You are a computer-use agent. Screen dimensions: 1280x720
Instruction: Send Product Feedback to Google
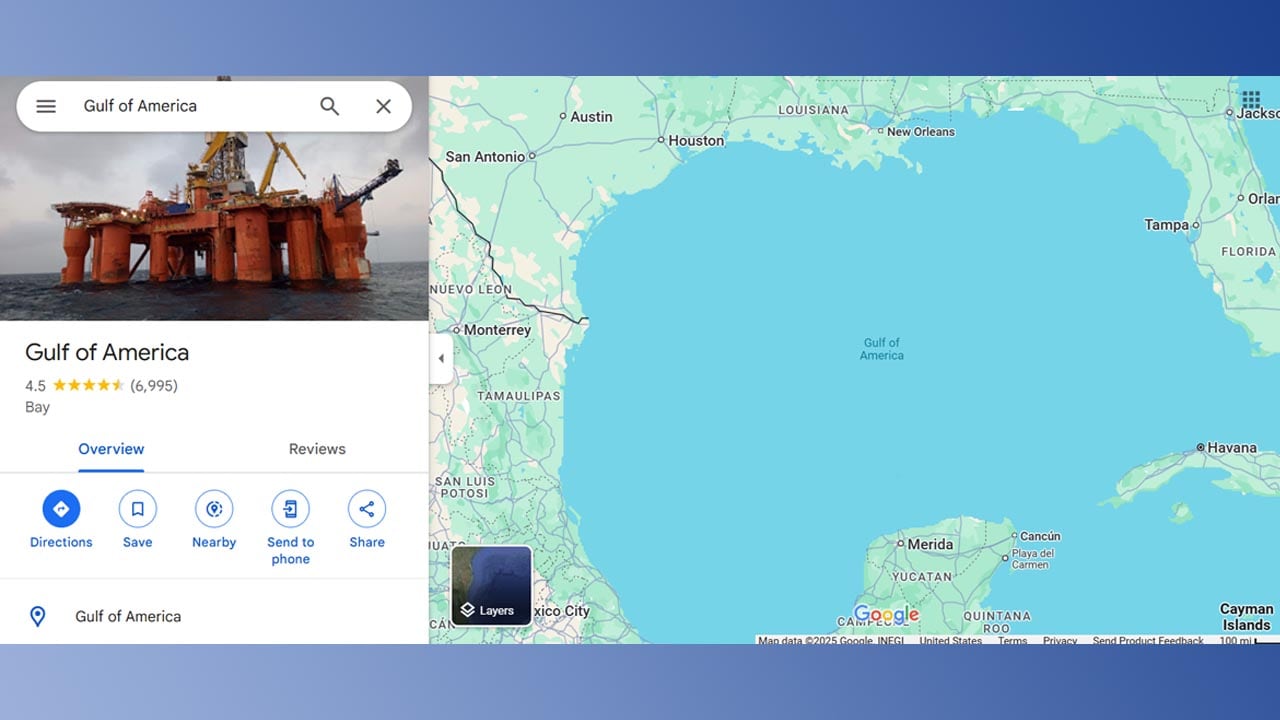coord(1148,640)
